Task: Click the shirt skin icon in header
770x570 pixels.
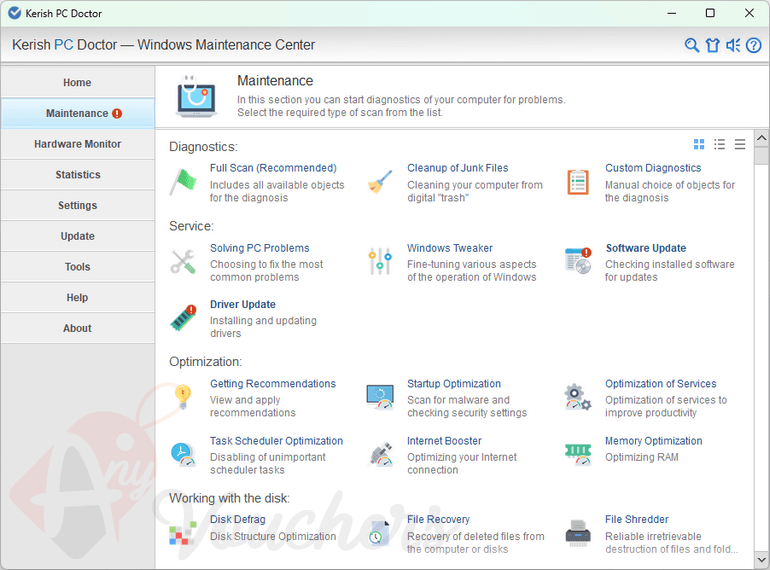Action: [x=713, y=45]
